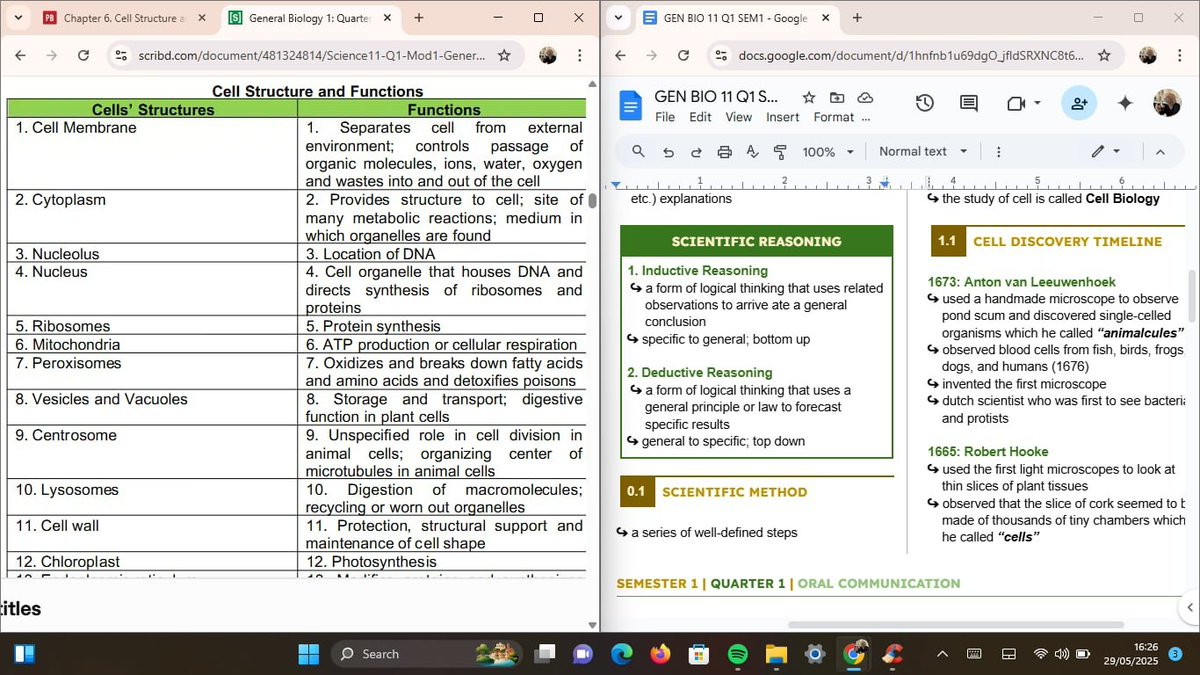Share the Google Docs document

[1079, 103]
